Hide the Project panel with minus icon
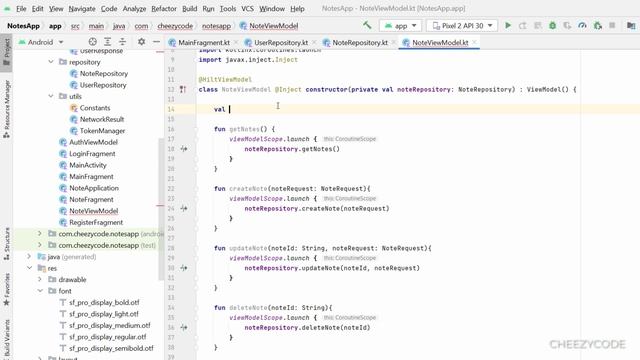The width and height of the screenshot is (640, 360). pyautogui.click(x=156, y=42)
